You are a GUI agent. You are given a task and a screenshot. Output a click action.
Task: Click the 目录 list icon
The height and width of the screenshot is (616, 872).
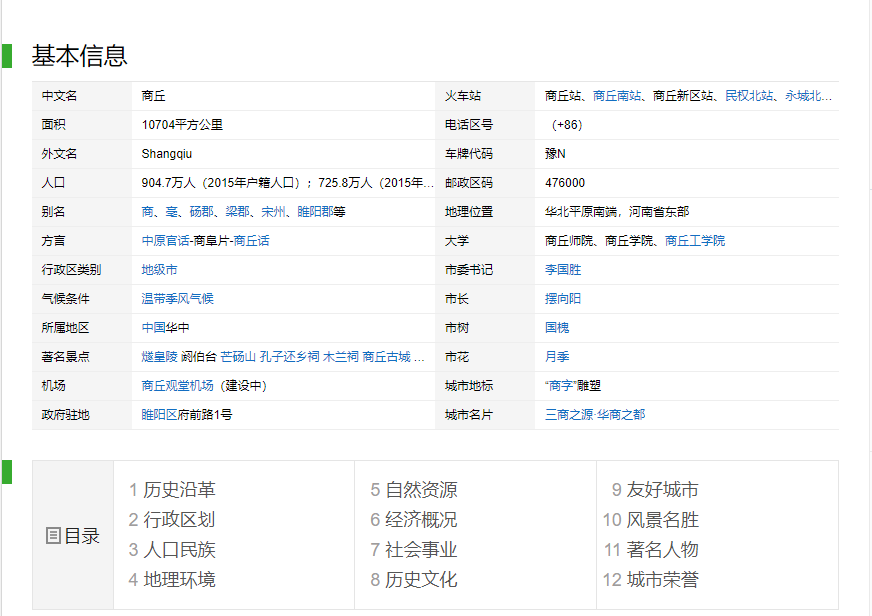54,536
